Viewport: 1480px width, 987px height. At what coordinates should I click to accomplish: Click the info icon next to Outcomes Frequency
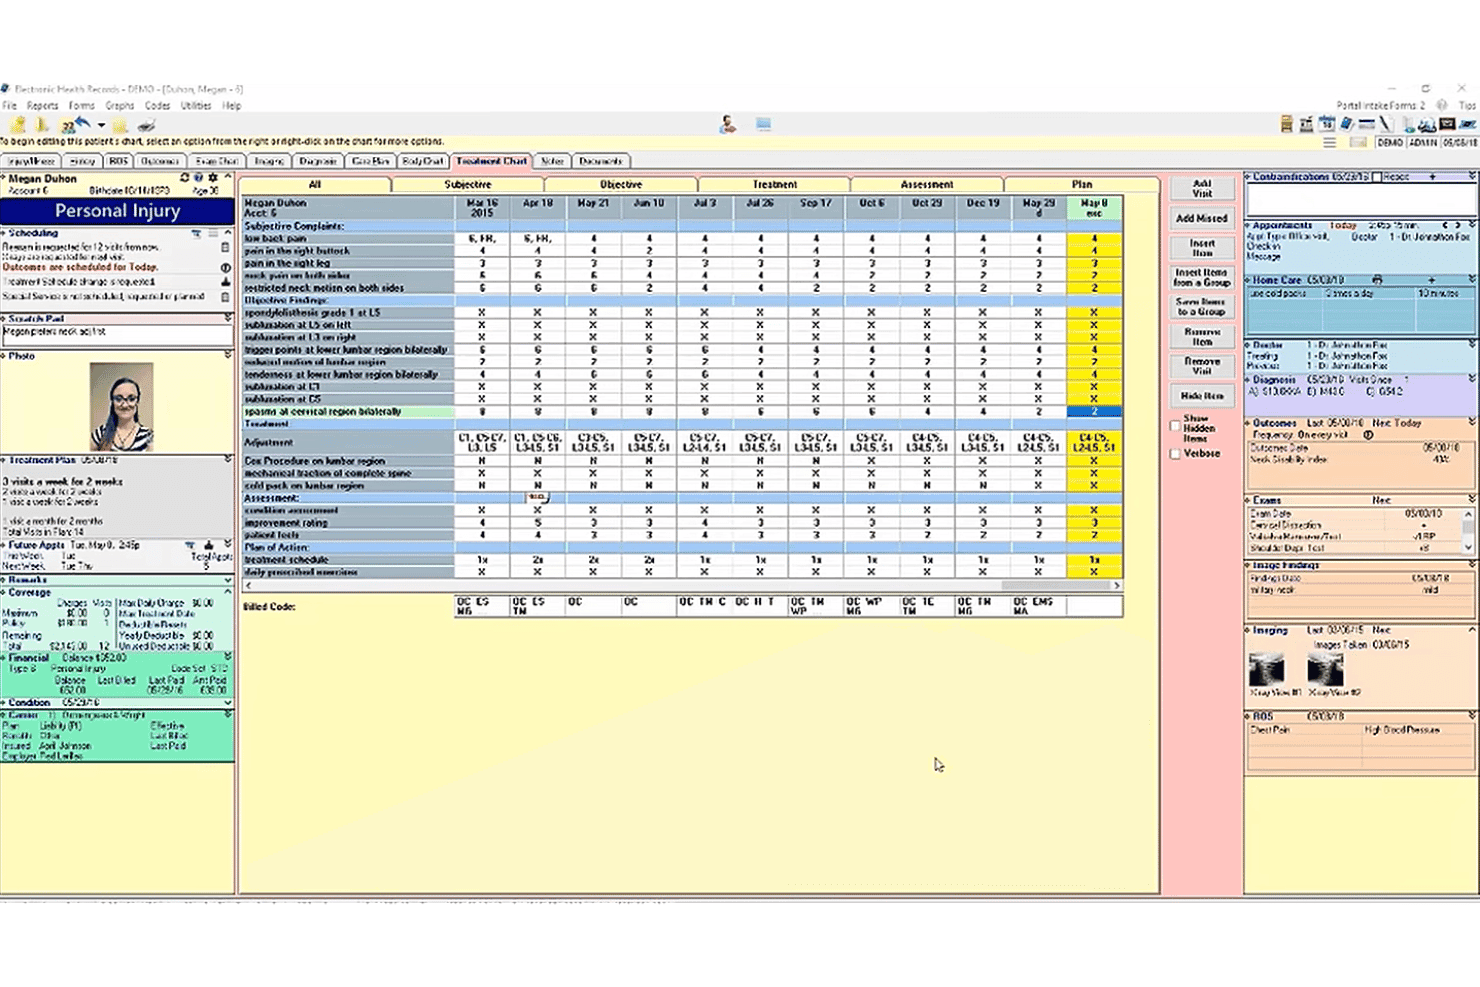1368,435
